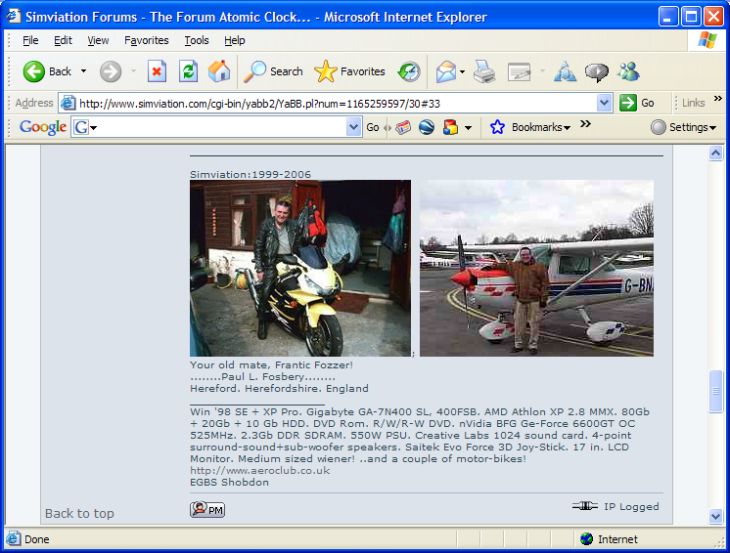Screen dimensions: 730x553
Task: Open the Tools menu
Action: click(196, 40)
